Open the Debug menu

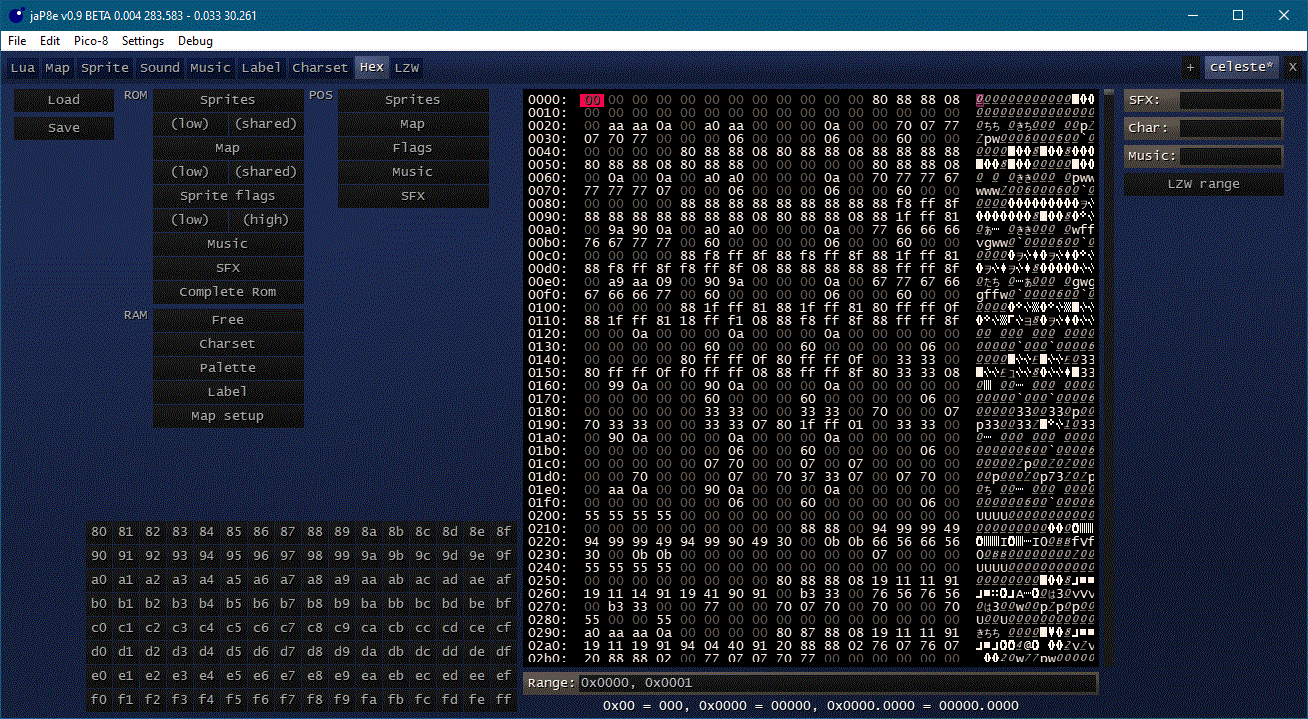[194, 41]
